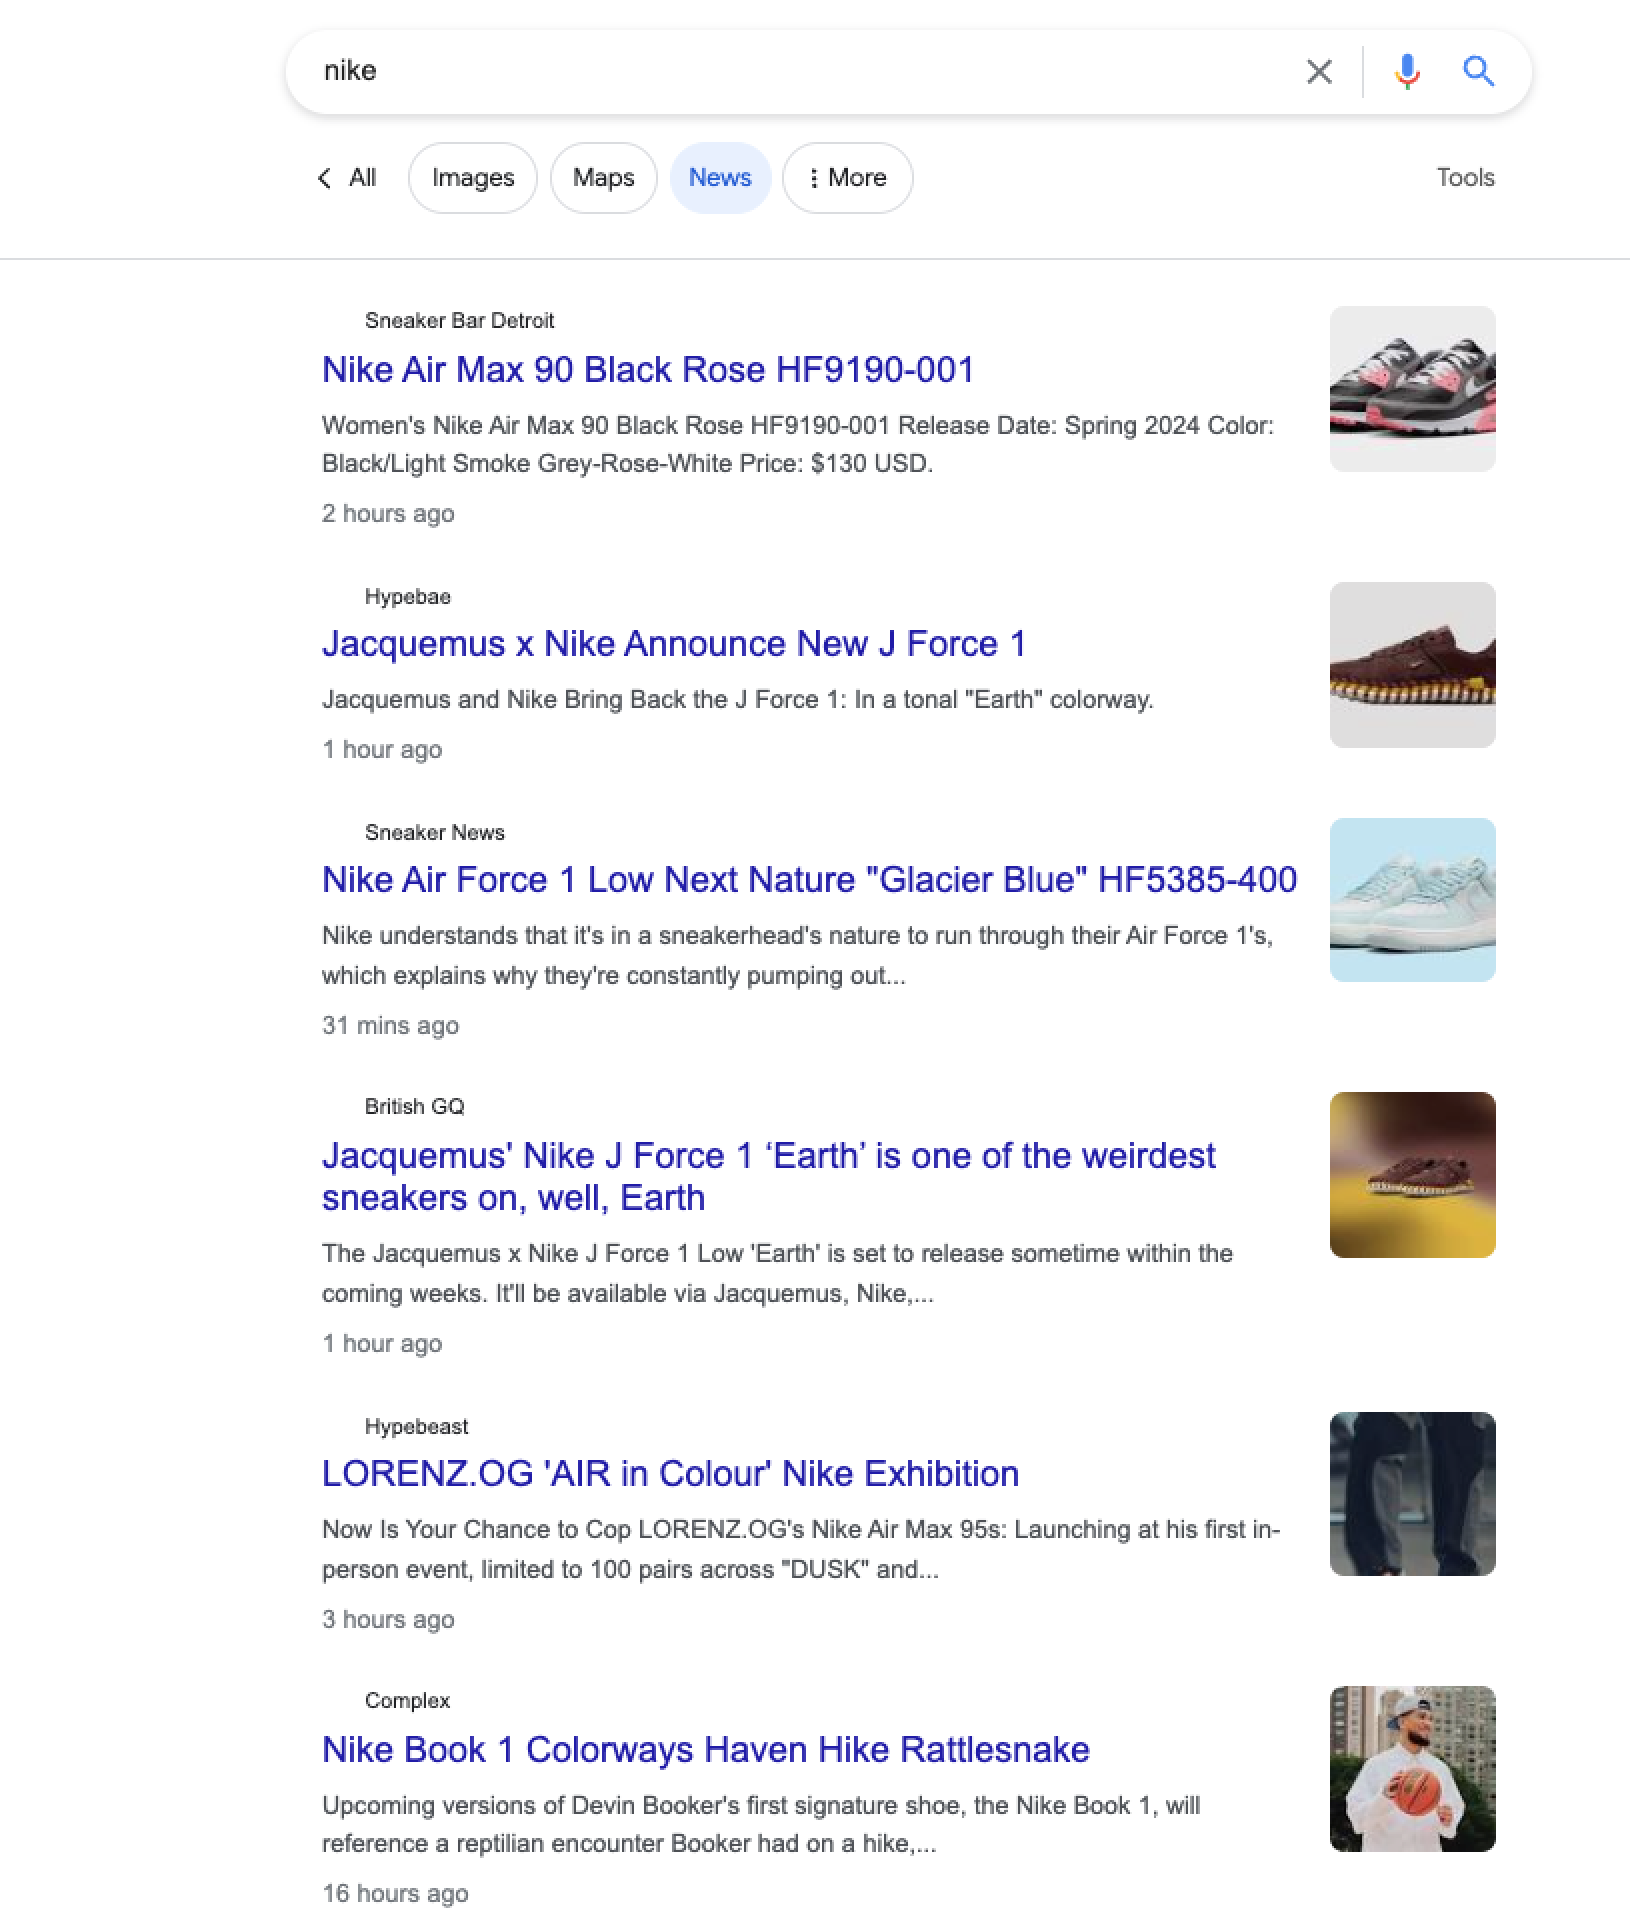
Task: Switch to the Maps tab
Action: (603, 178)
